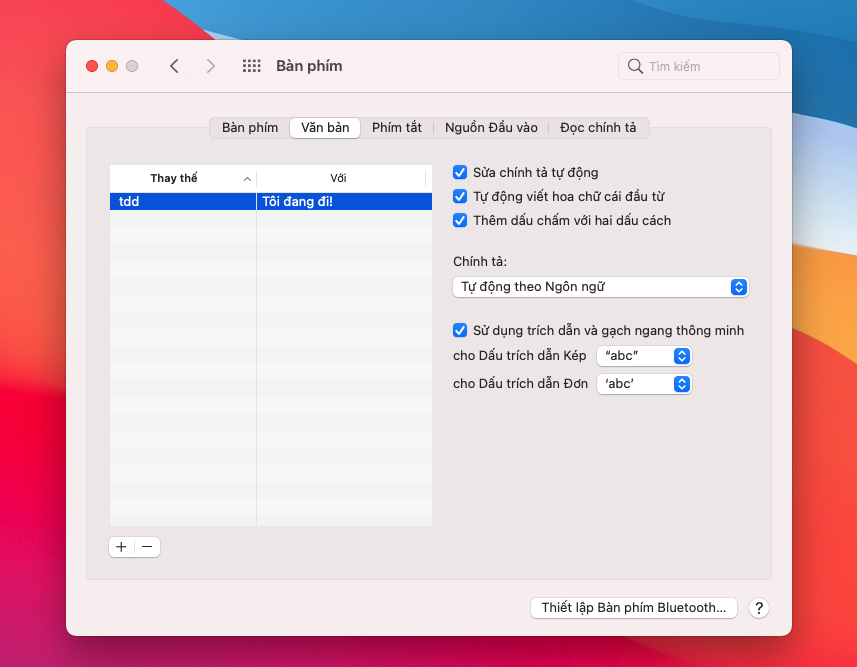857x667 pixels.
Task: Open help with question mark button
Action: (759, 608)
